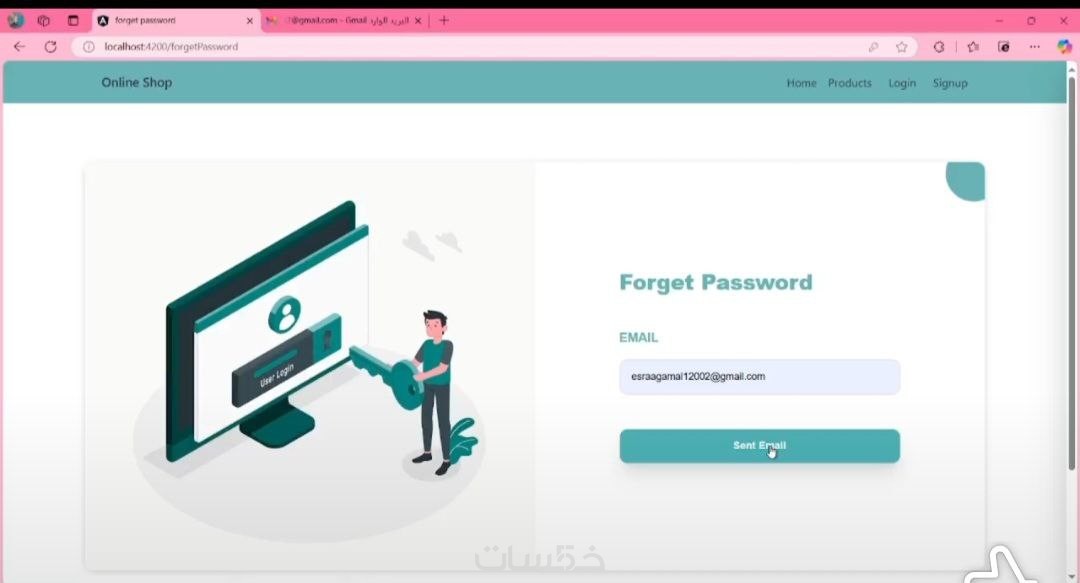1080x583 pixels.
Task: Open Products page from navbar
Action: click(x=849, y=83)
